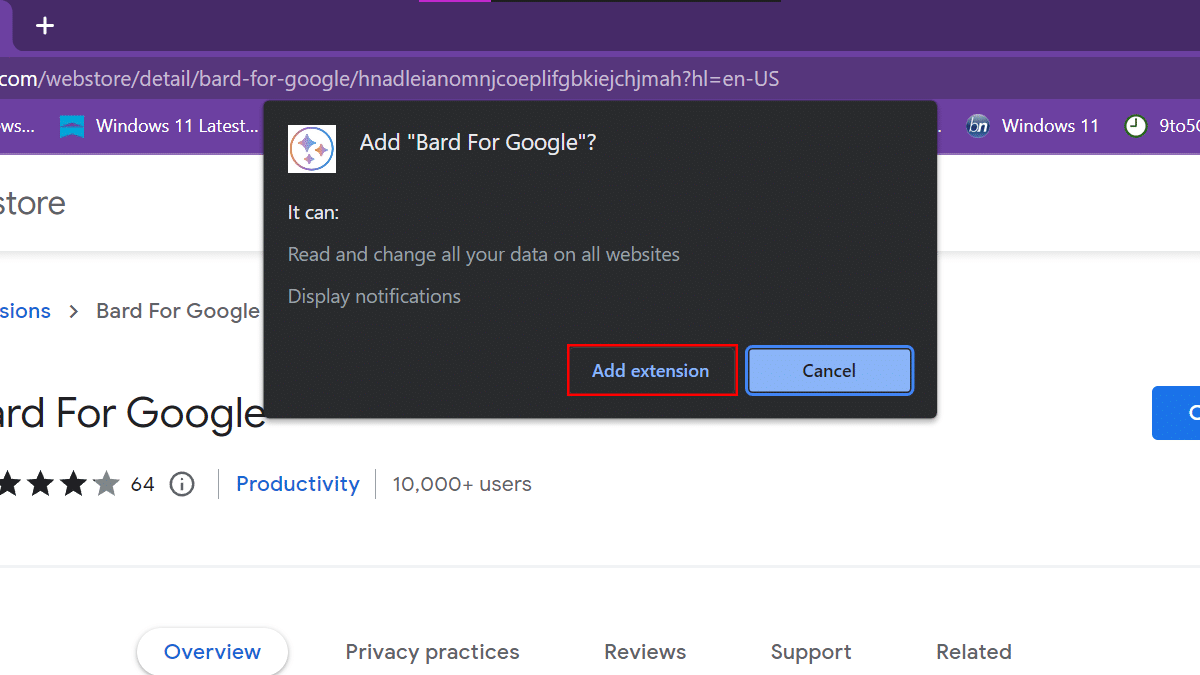The image size is (1200, 675).
Task: Select the Overview tab
Action: point(212,652)
